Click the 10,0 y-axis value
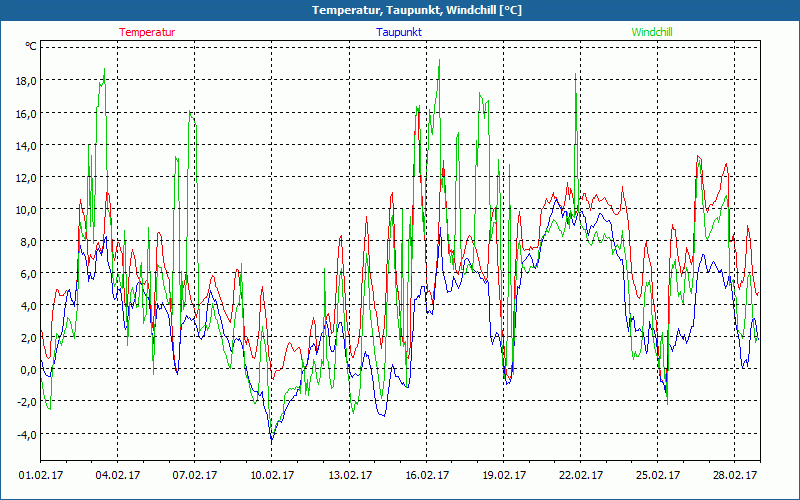The height and width of the screenshot is (500, 800). coord(26,210)
